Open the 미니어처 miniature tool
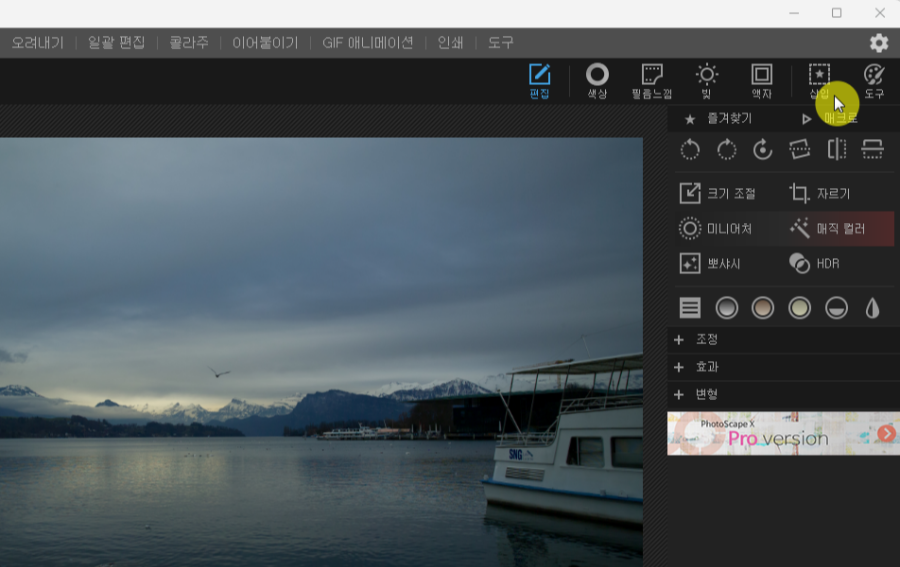The width and height of the screenshot is (900, 567). (716, 228)
